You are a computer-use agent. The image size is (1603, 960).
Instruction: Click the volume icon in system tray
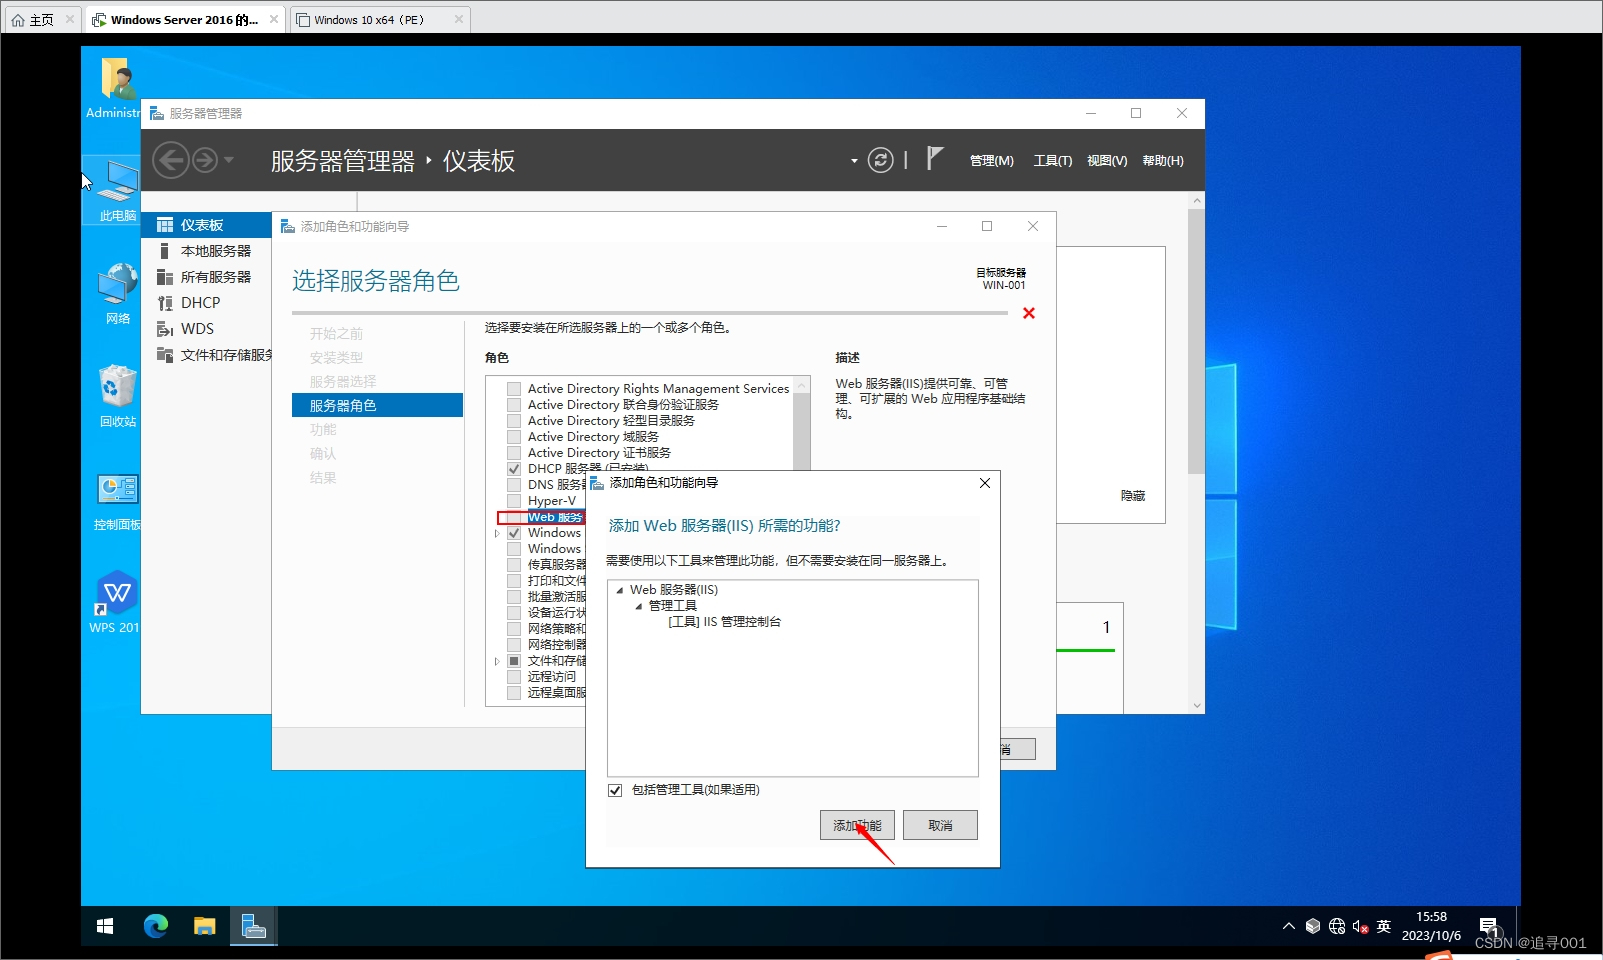pos(1360,927)
